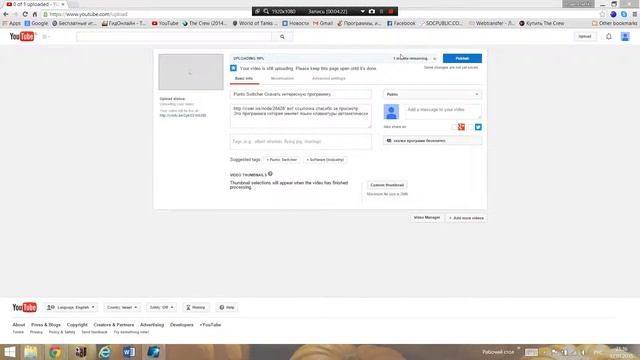Switch to the Advanced settings tab

(x=329, y=78)
